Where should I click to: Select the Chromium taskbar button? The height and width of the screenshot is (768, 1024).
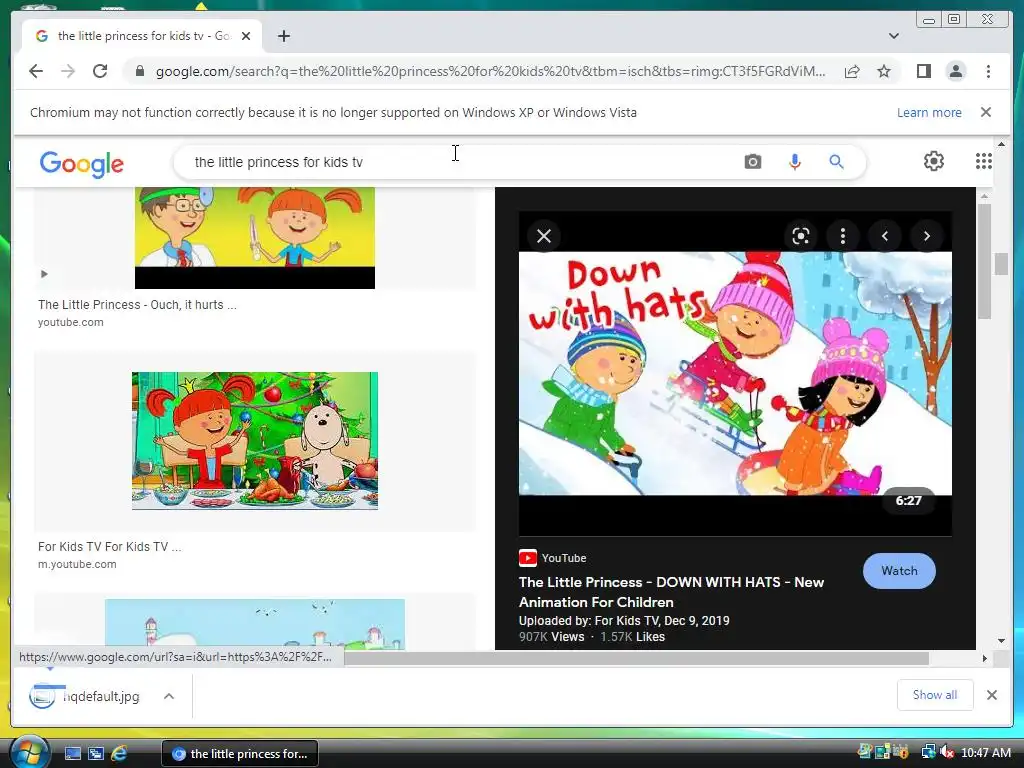tap(240, 754)
